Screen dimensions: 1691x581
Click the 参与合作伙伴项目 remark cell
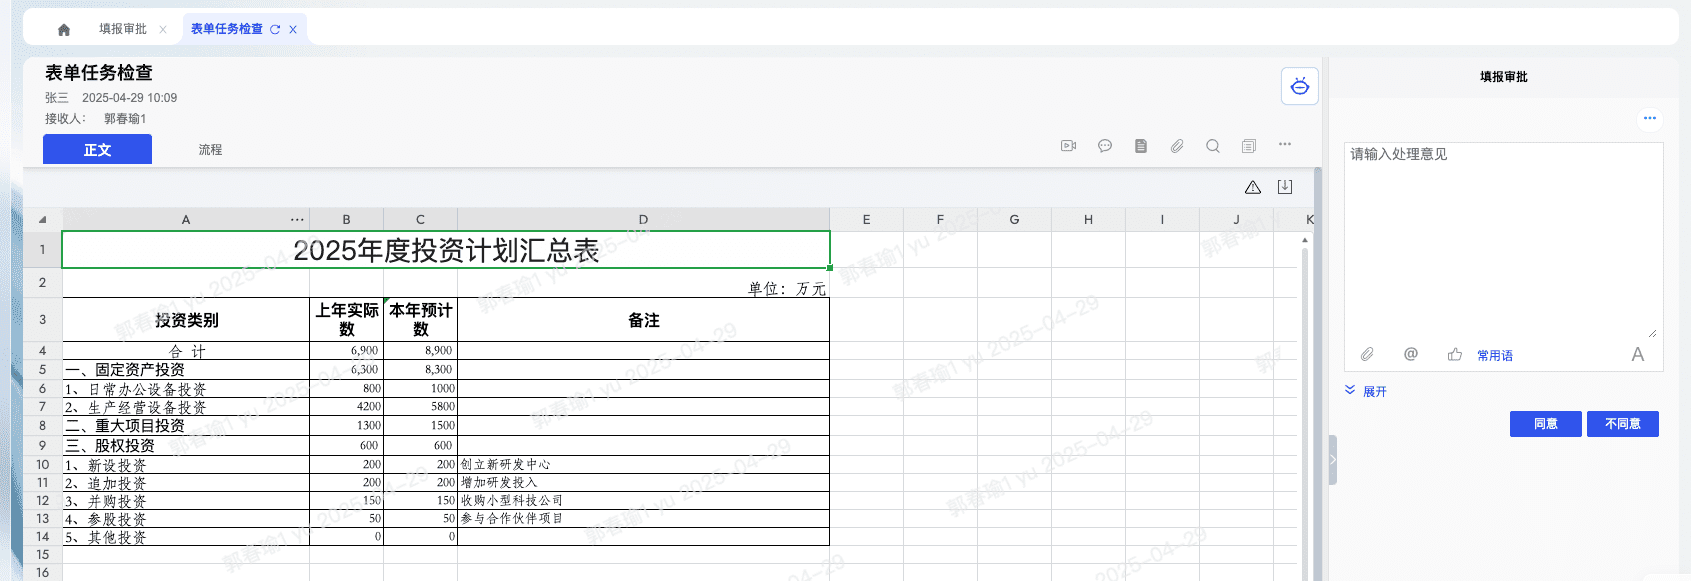[x=643, y=518]
